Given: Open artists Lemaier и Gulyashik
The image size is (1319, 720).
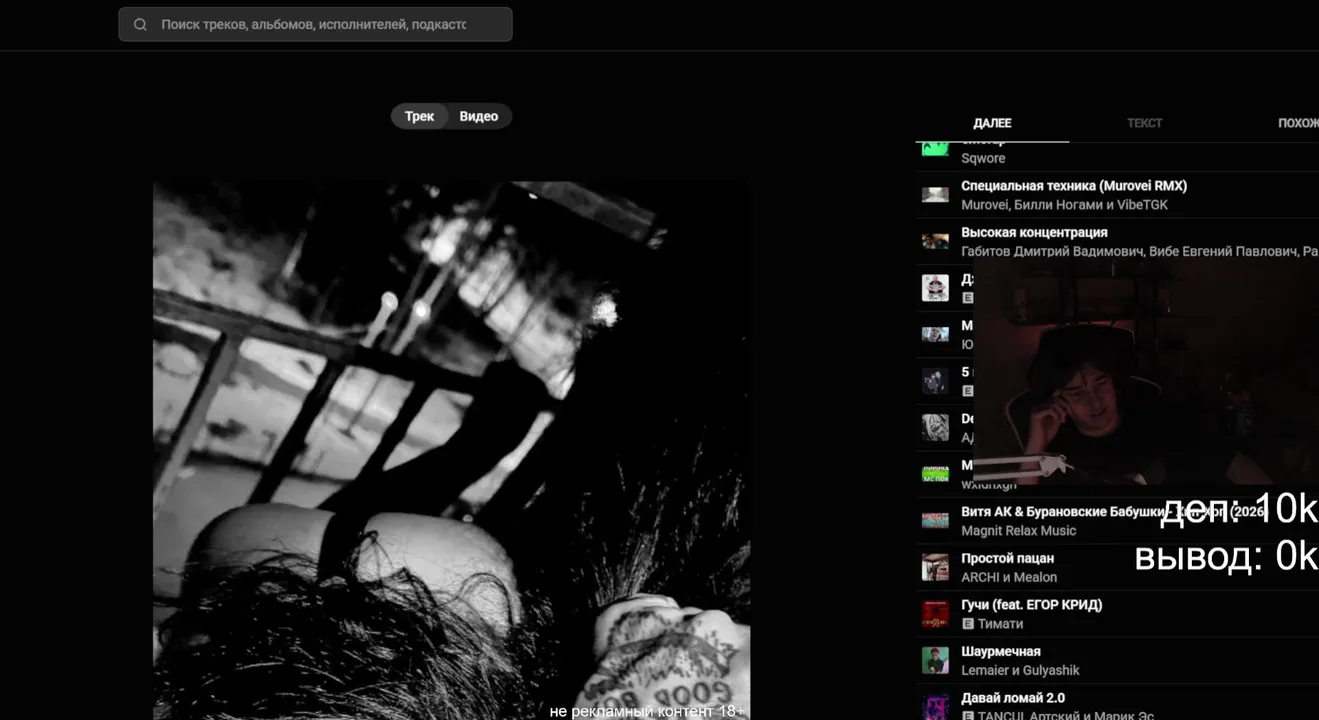Looking at the screenshot, I should coord(1020,670).
